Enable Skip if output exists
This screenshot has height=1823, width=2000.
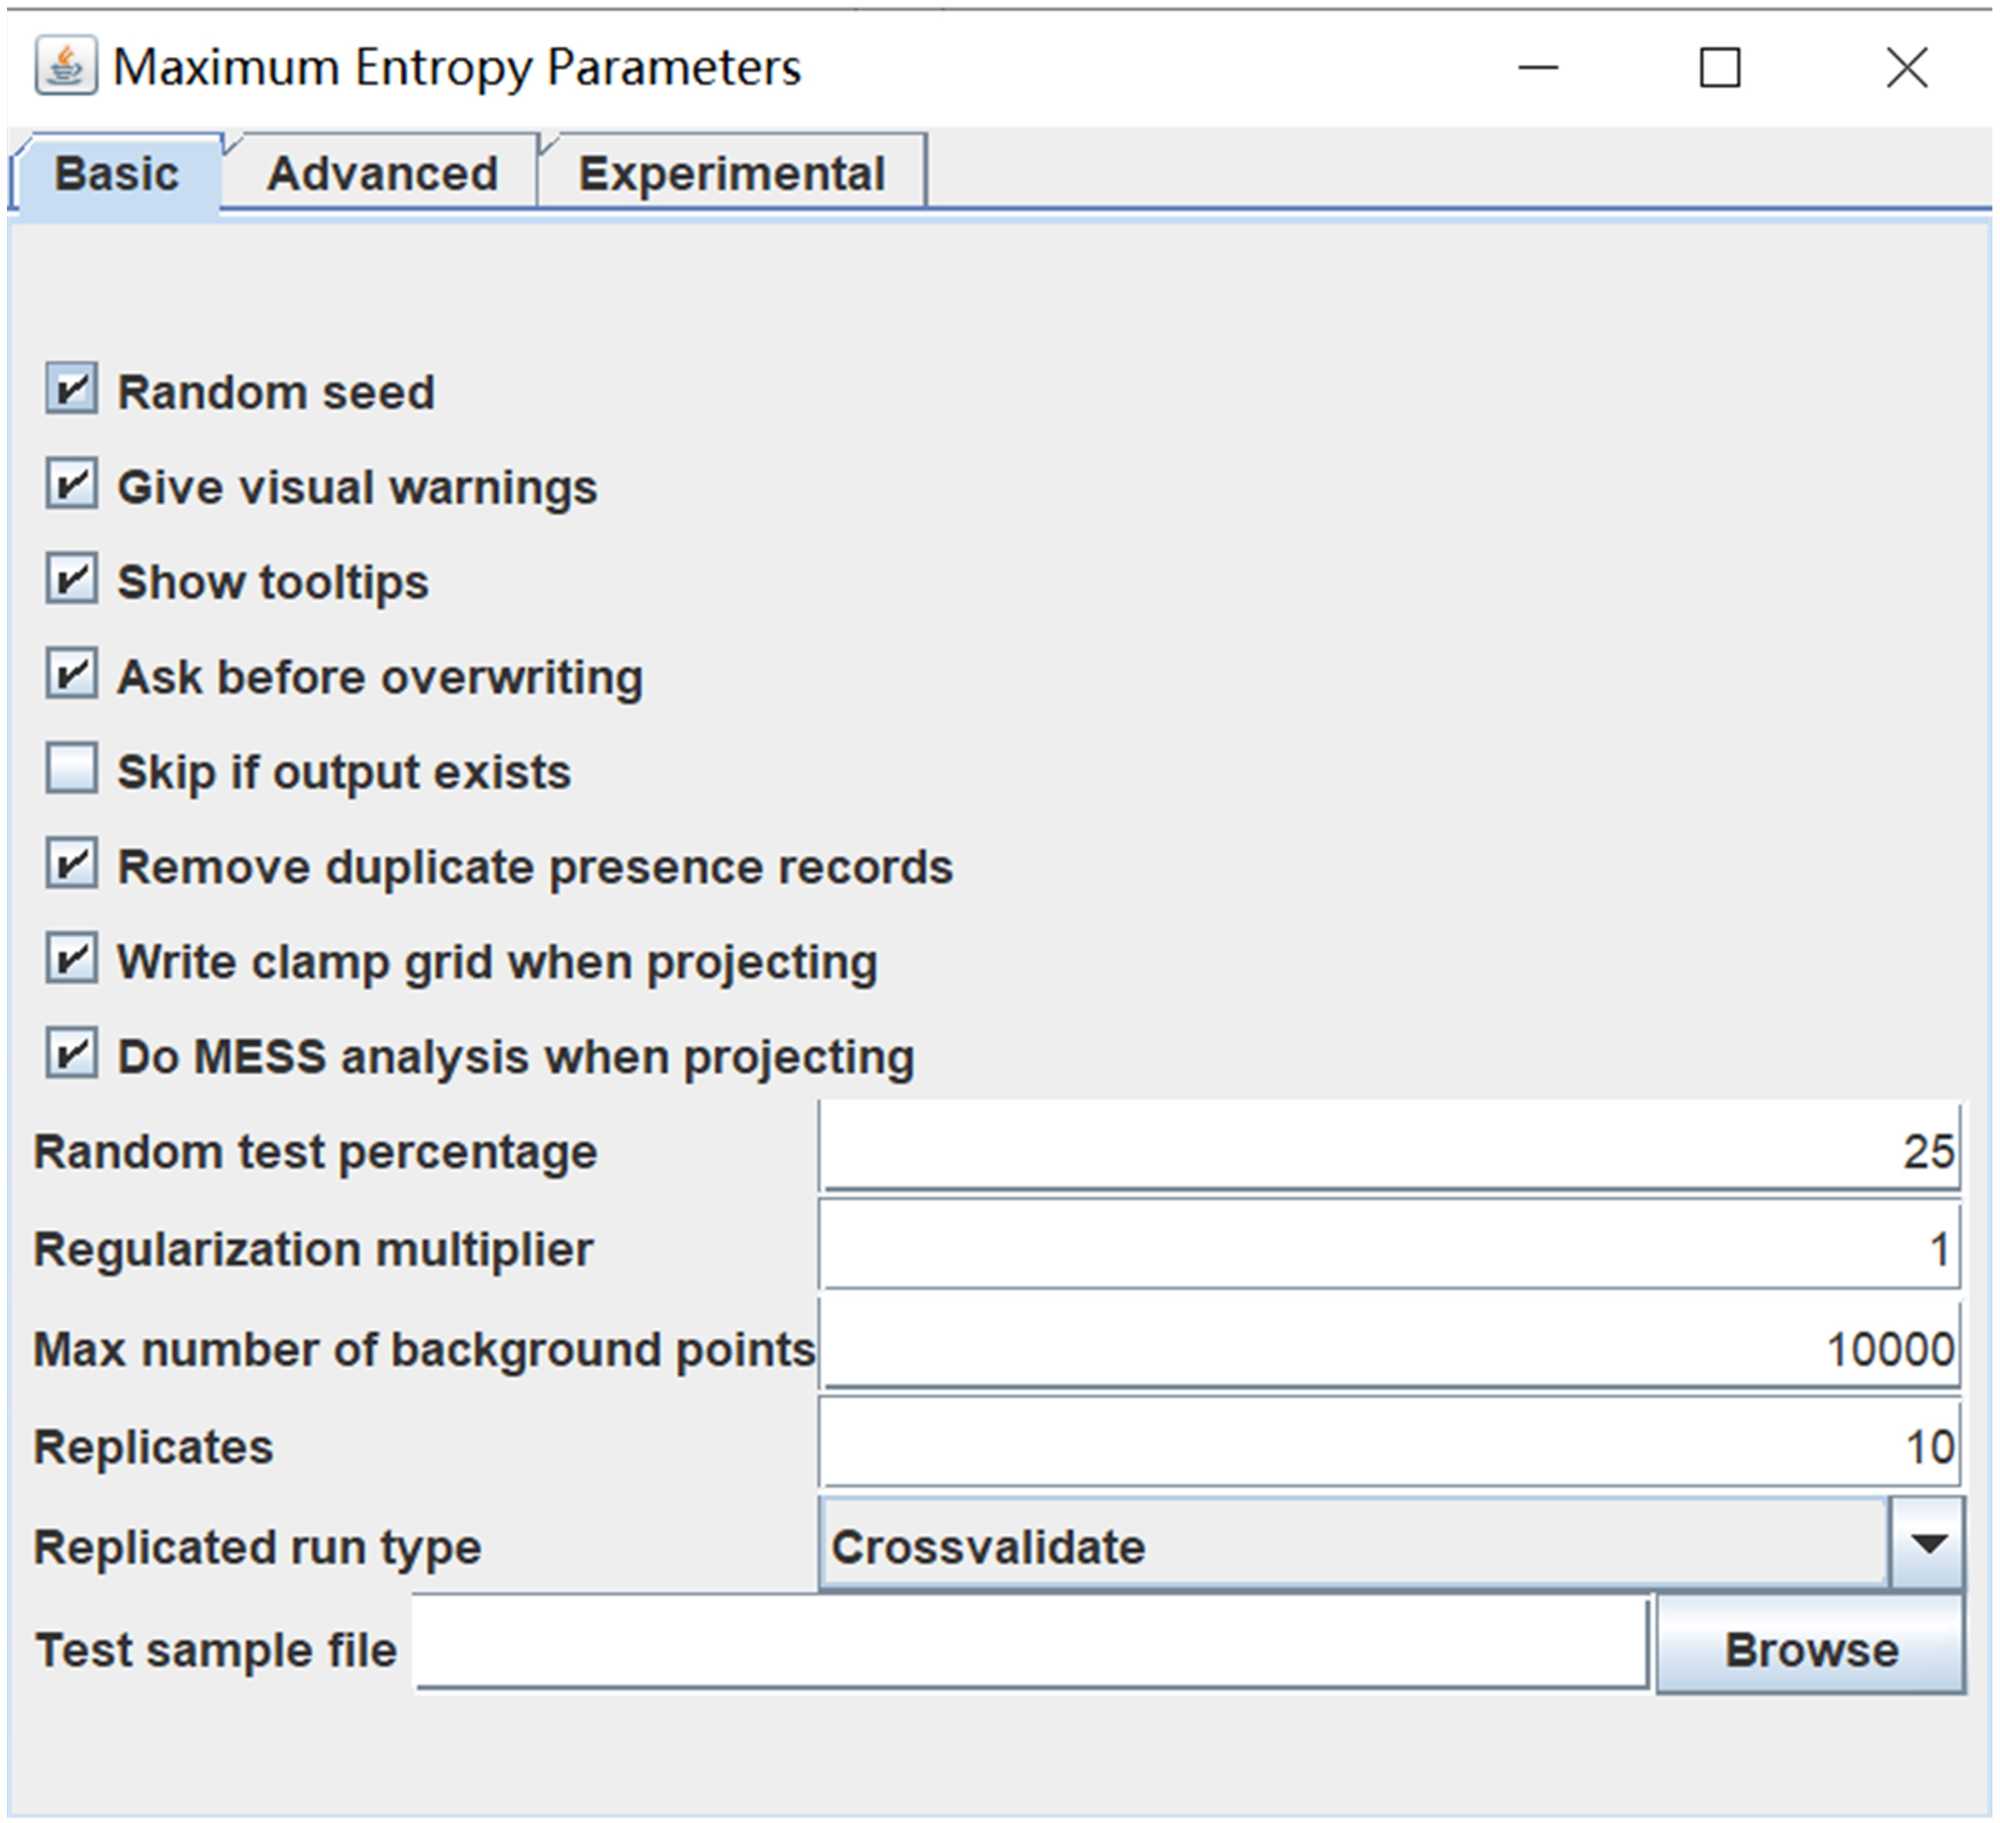point(71,769)
